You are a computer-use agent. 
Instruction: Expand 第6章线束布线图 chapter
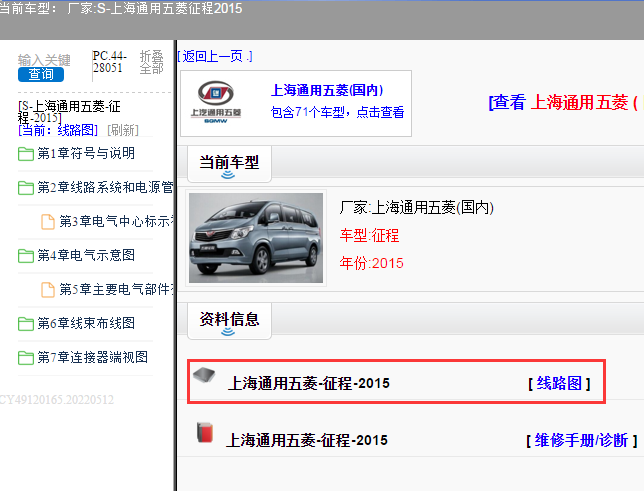click(86, 323)
